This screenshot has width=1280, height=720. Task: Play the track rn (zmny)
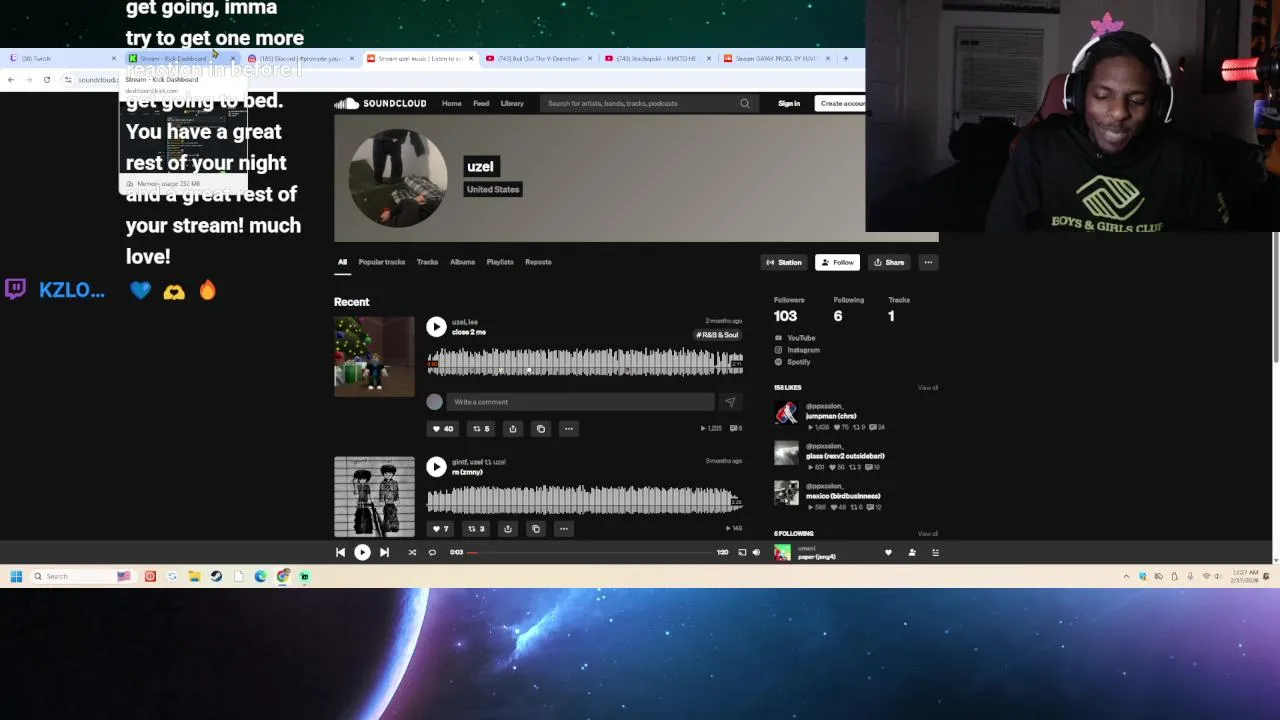[x=436, y=467]
